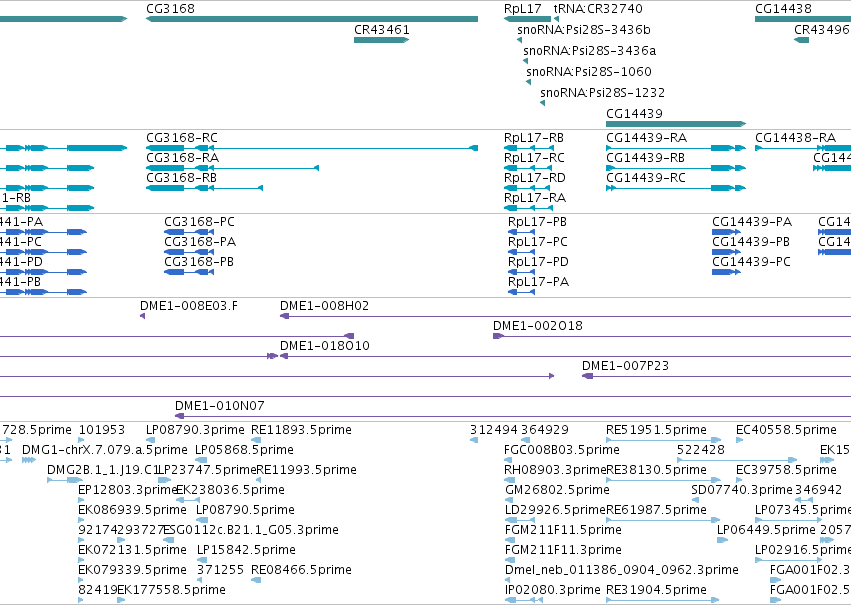Select EST FGC008B03.5prime
Viewport: 851px width, 605px height.
(x=507, y=460)
